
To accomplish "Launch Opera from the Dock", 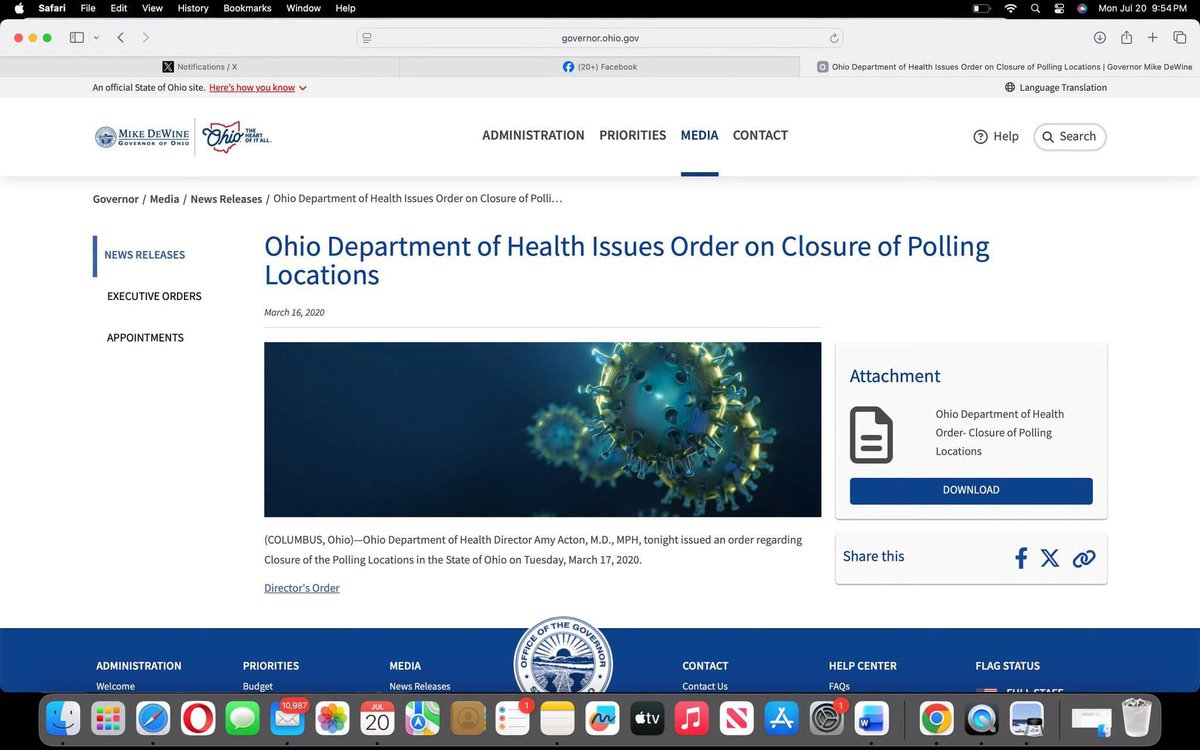I will point(197,718).
